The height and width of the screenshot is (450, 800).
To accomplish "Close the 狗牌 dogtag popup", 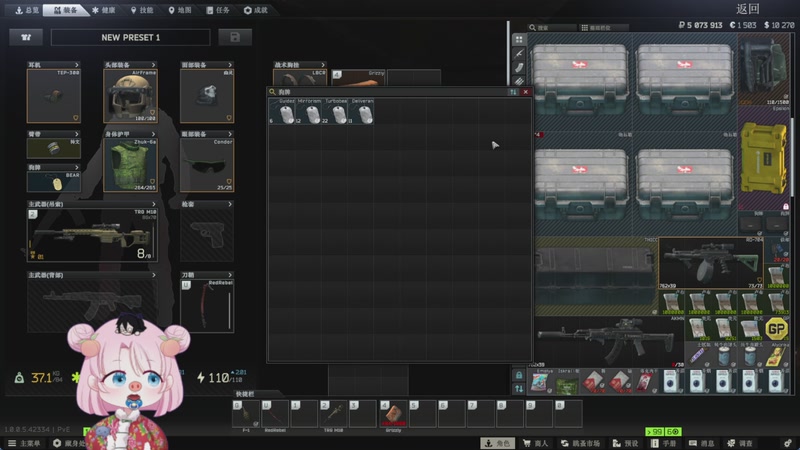I will point(526,92).
